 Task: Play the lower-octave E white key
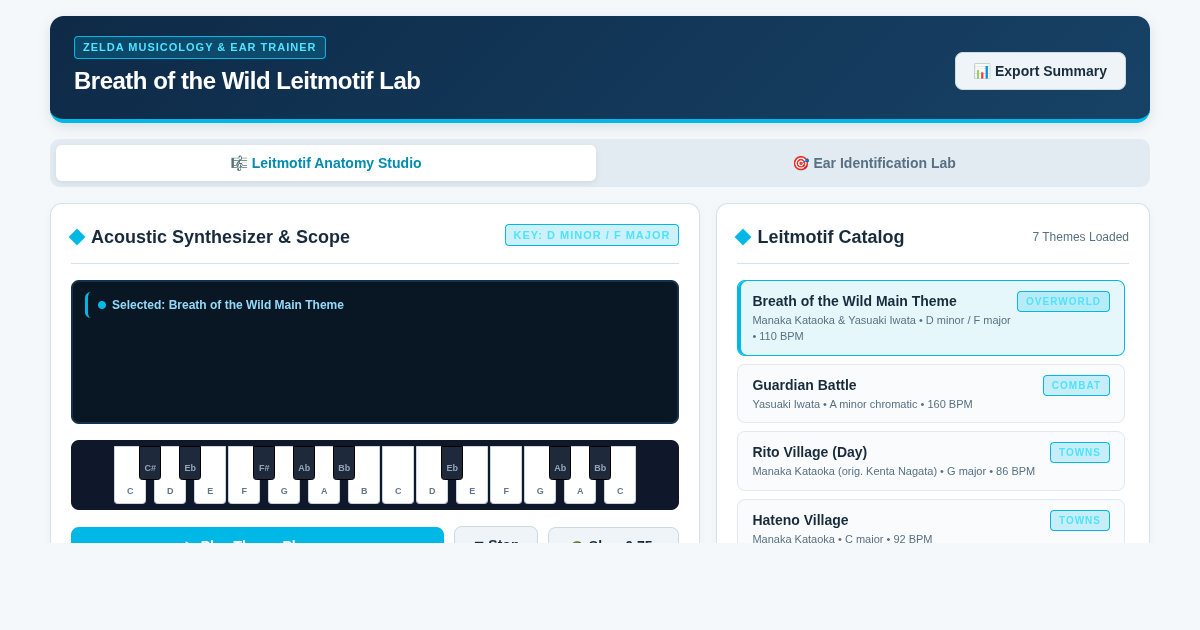pyautogui.click(x=210, y=490)
